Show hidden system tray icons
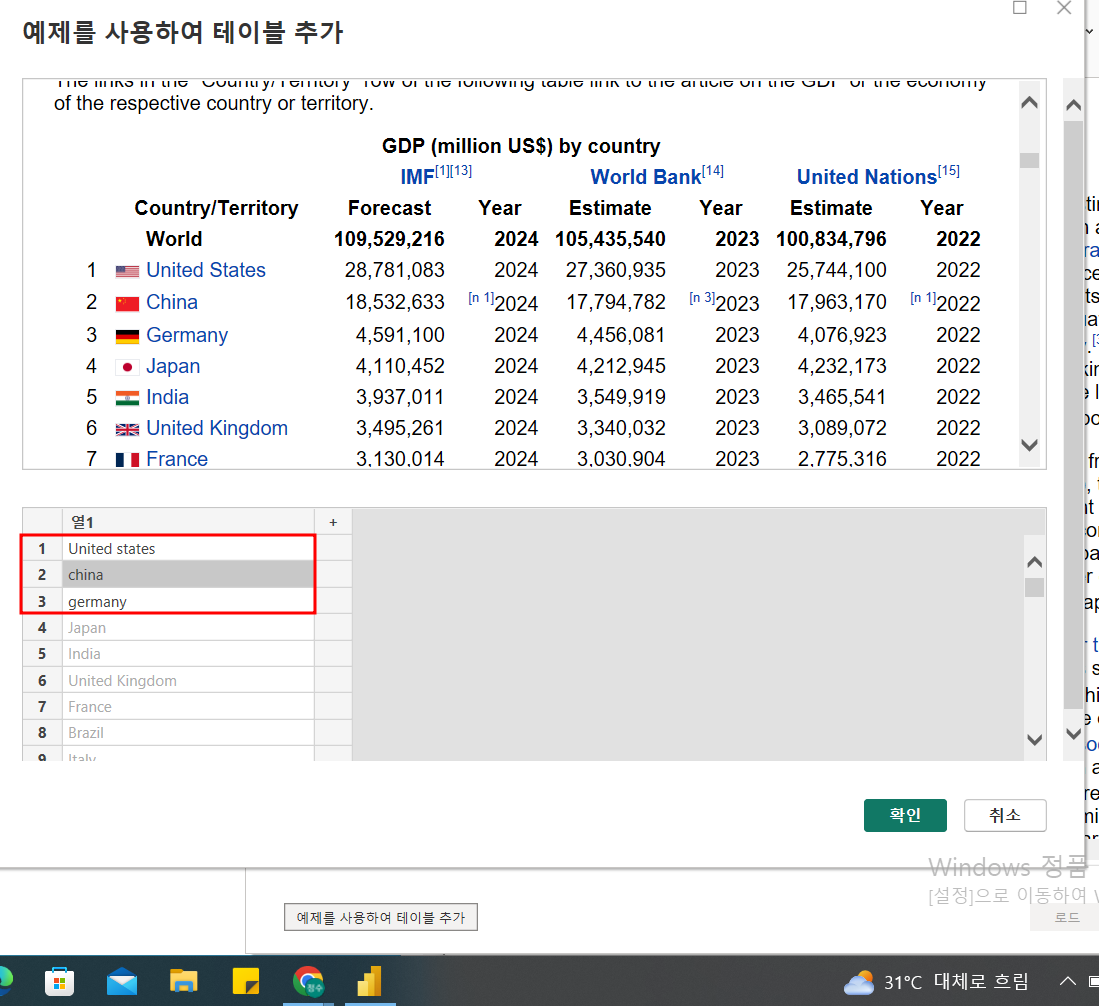Screen dimensions: 1099x1006 (x=1067, y=981)
